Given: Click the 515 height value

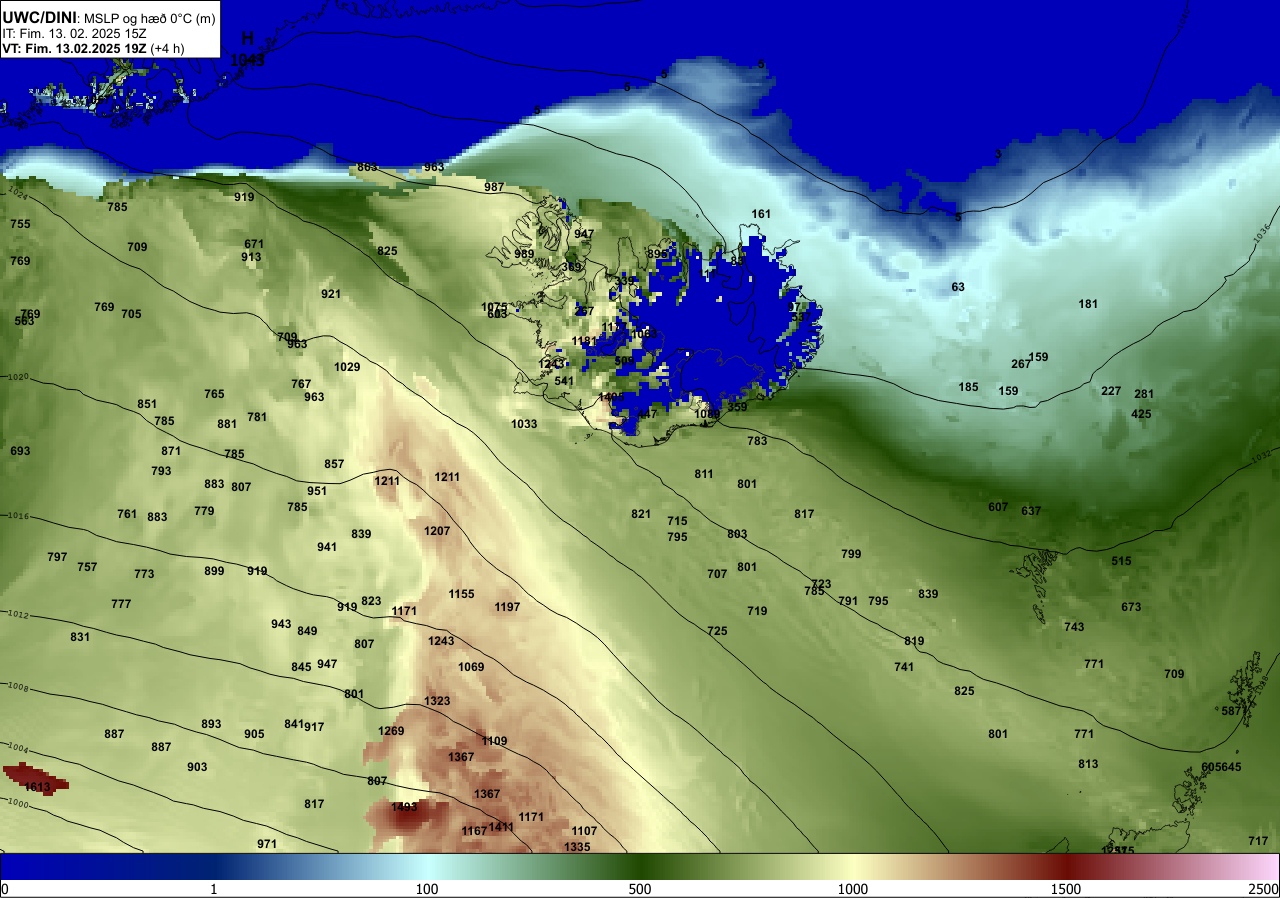Looking at the screenshot, I should coord(1121,561).
